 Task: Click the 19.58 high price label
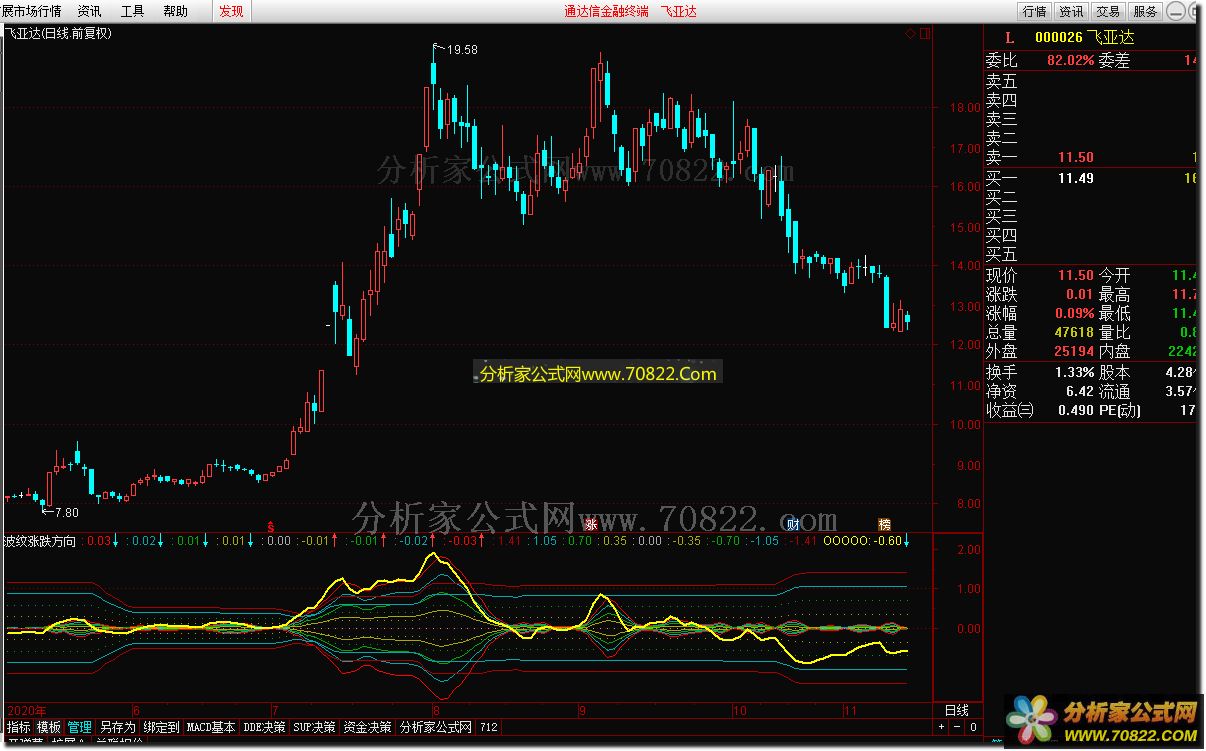coord(462,49)
